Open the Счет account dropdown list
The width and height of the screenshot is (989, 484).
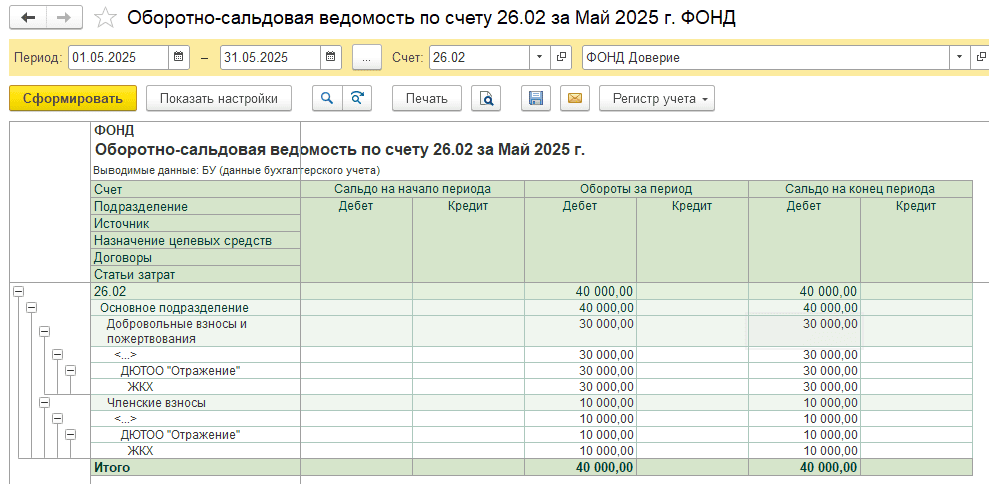point(539,57)
